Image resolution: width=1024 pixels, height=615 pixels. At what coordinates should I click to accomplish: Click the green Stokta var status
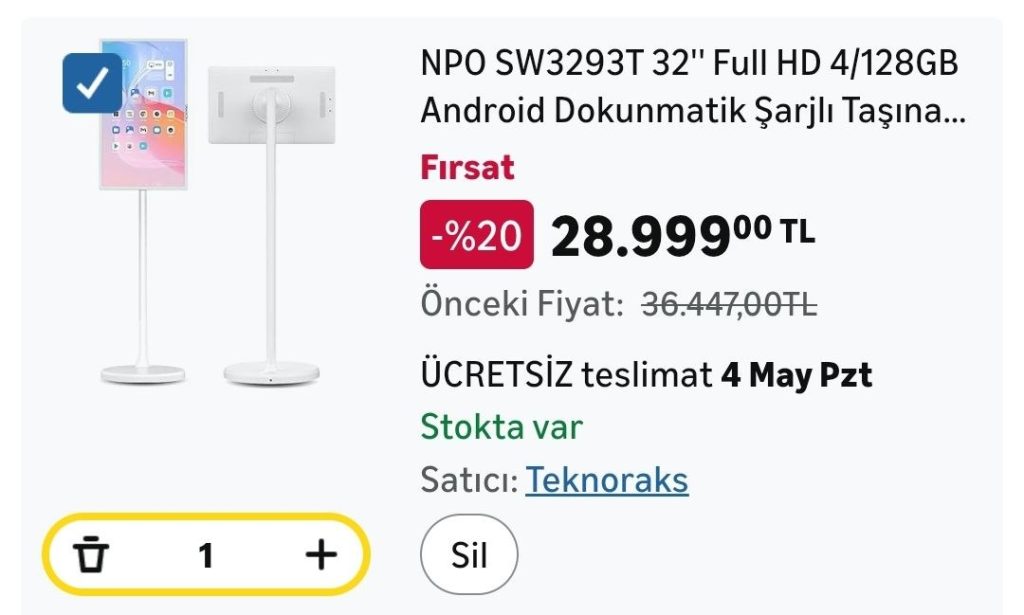[501, 428]
